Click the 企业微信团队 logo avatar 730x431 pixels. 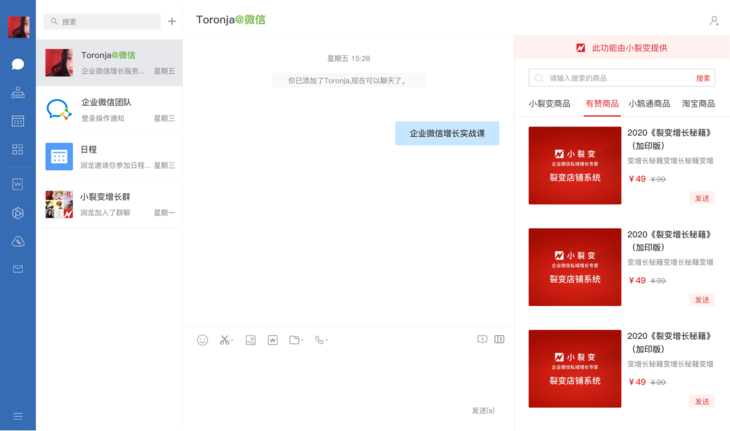59,110
